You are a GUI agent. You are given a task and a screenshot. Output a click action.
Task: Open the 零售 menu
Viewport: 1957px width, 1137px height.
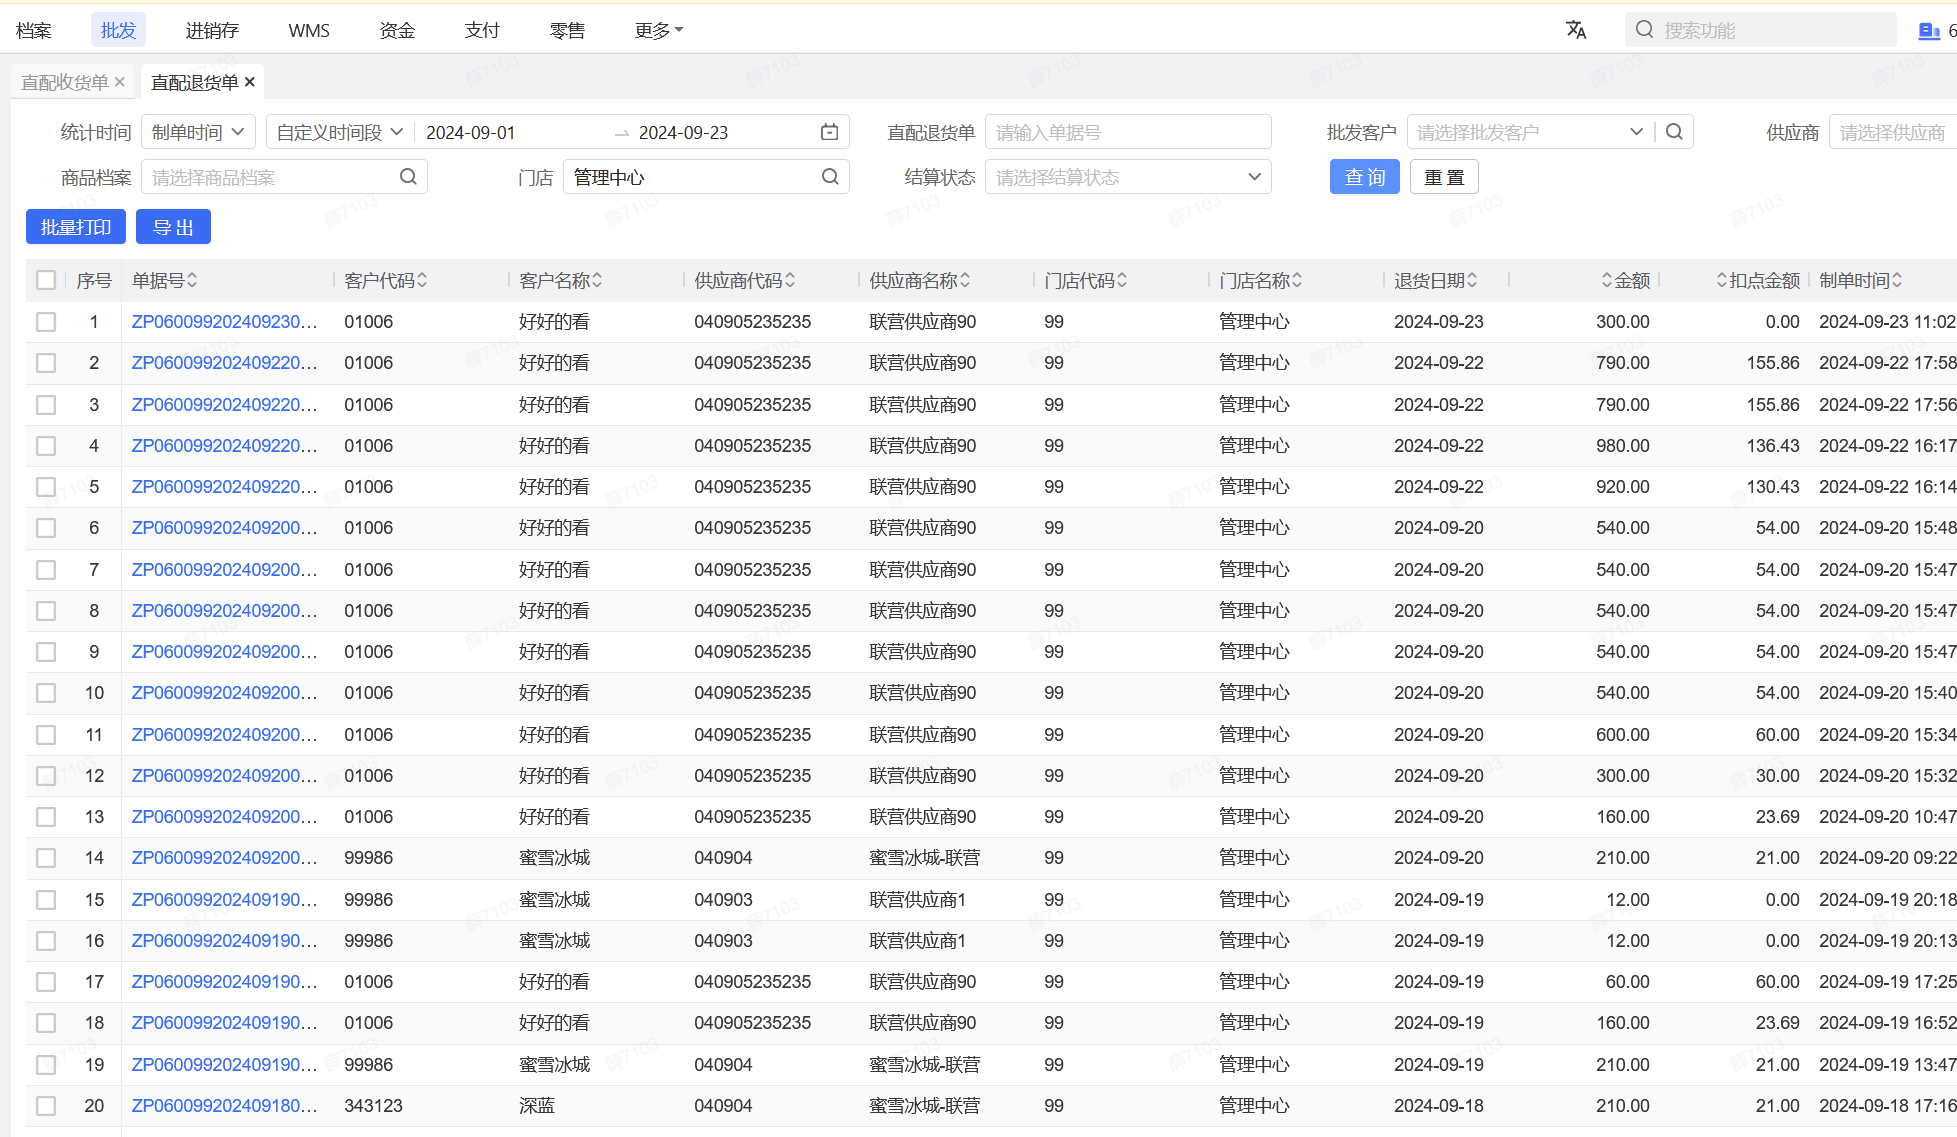click(x=567, y=30)
